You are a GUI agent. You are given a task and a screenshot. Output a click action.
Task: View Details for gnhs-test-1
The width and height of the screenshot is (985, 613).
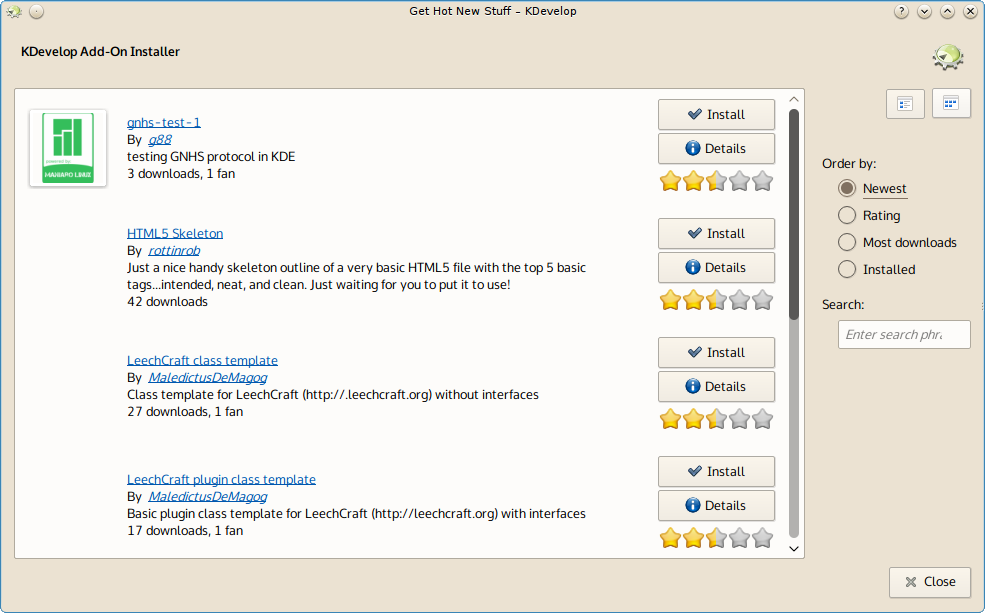tap(716, 149)
